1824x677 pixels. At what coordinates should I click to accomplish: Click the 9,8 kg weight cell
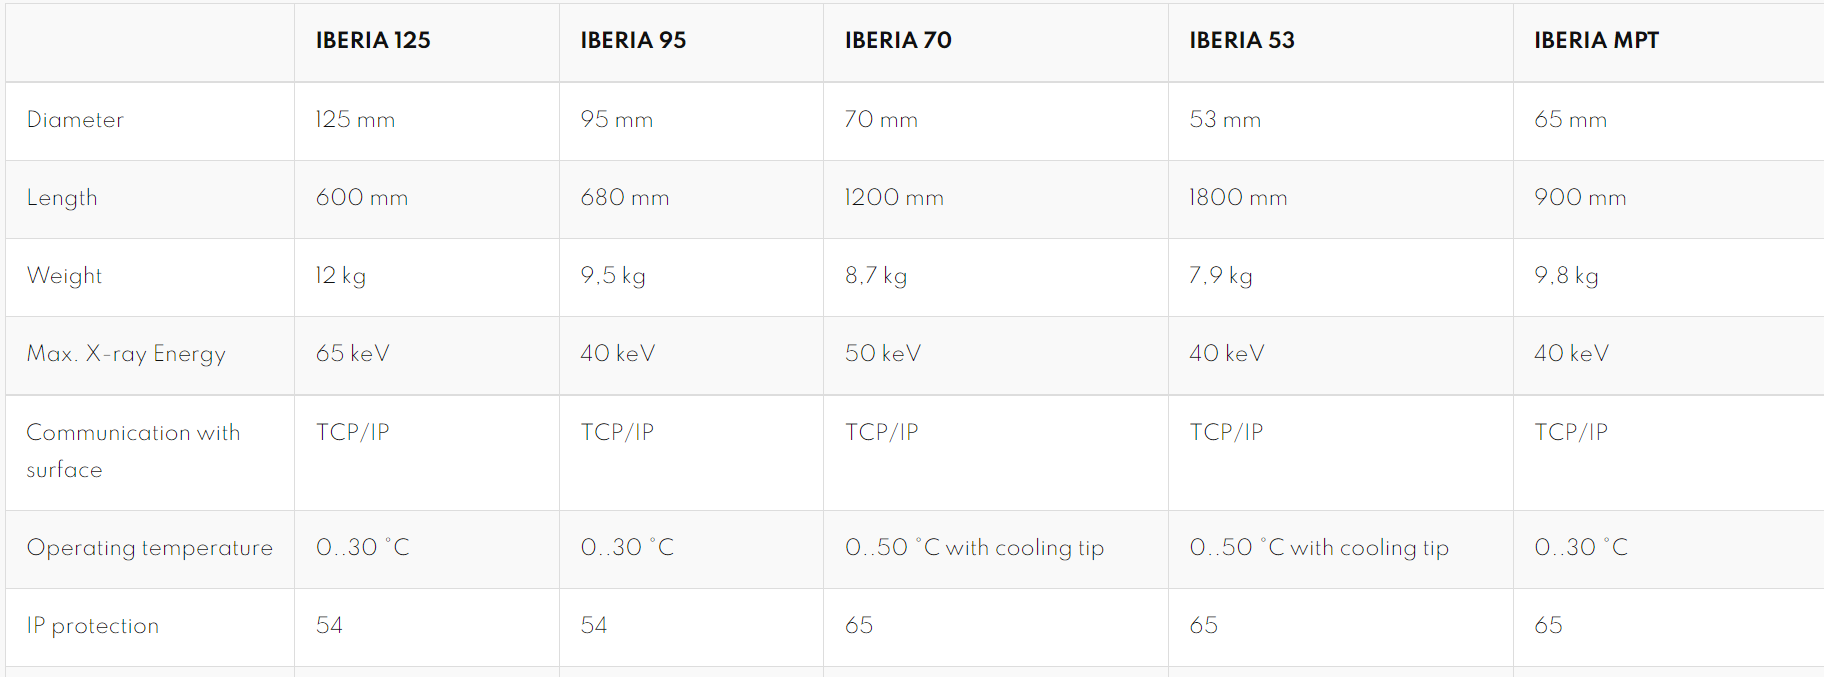point(1566,276)
